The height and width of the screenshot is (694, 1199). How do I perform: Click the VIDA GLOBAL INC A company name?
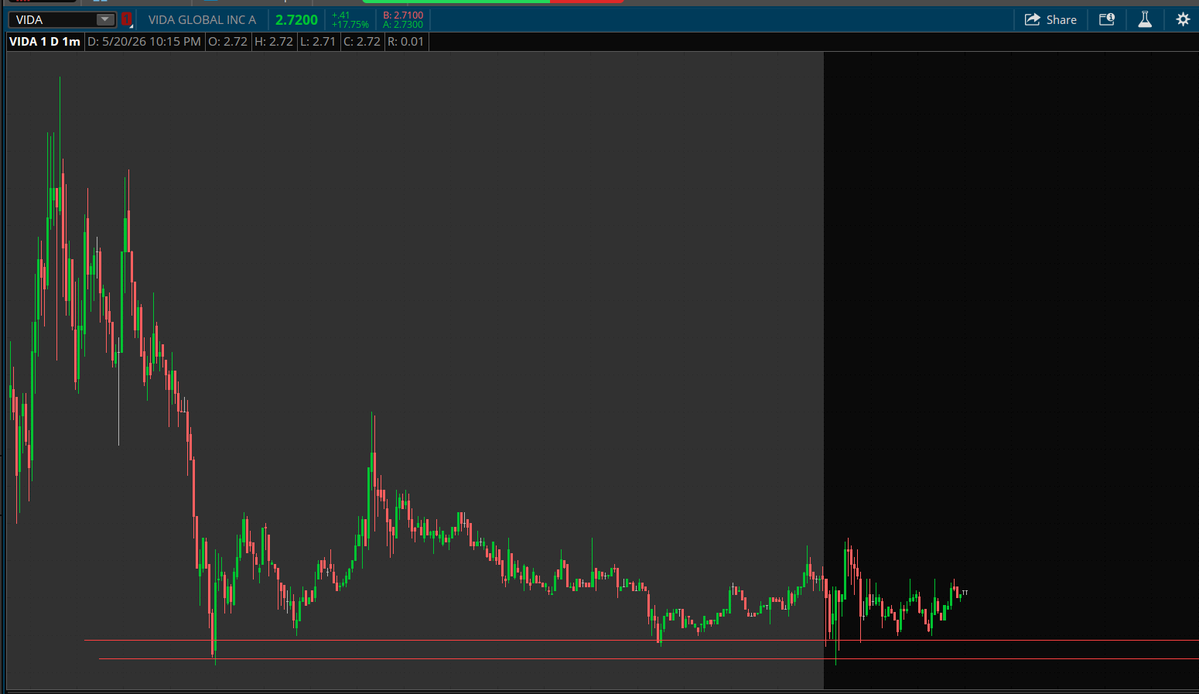[202, 20]
